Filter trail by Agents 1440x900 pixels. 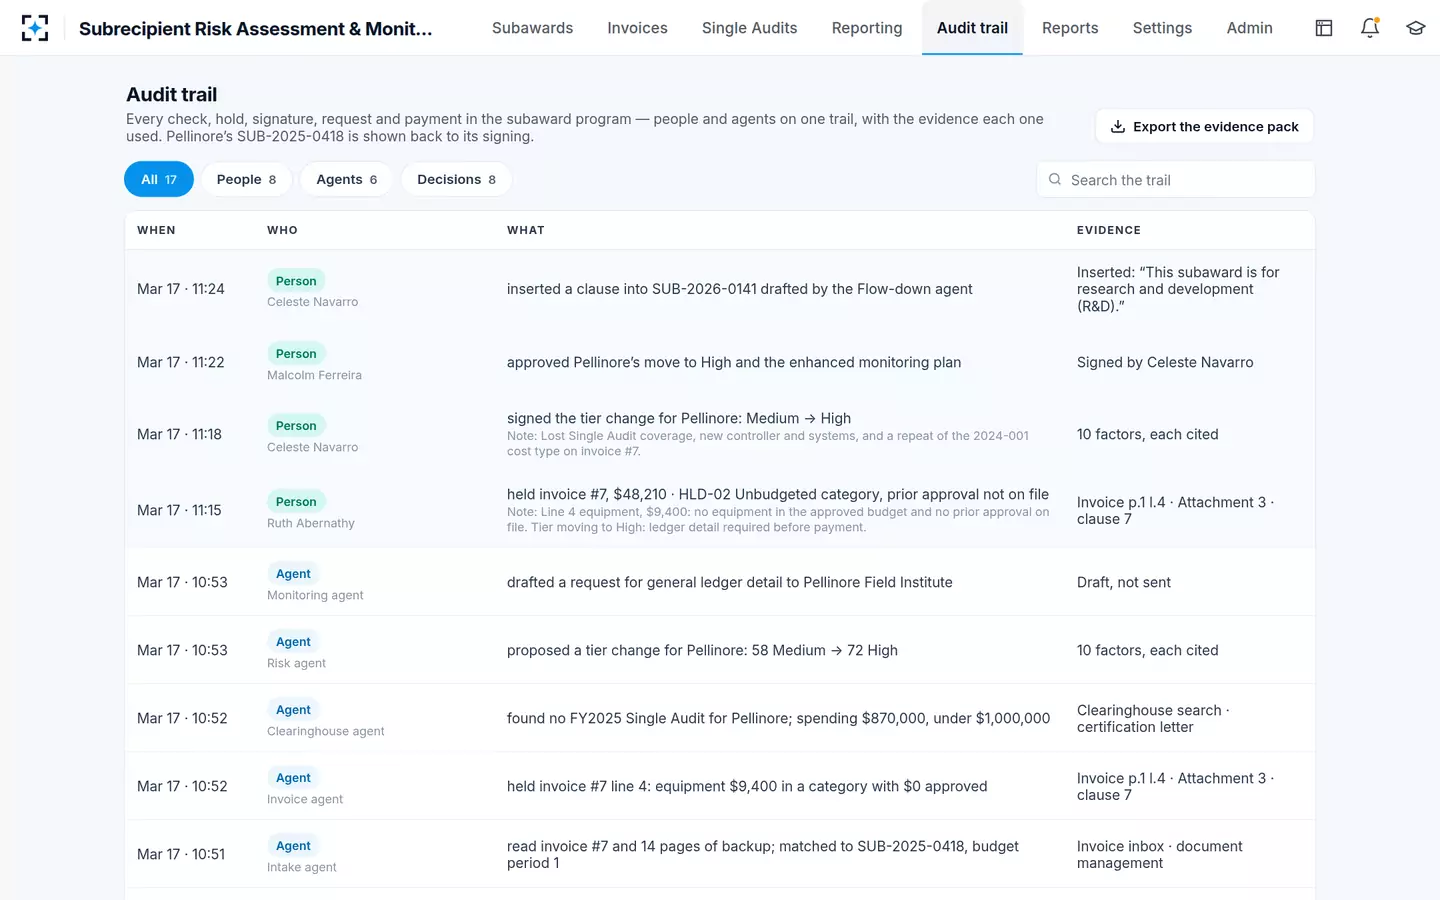pos(346,179)
